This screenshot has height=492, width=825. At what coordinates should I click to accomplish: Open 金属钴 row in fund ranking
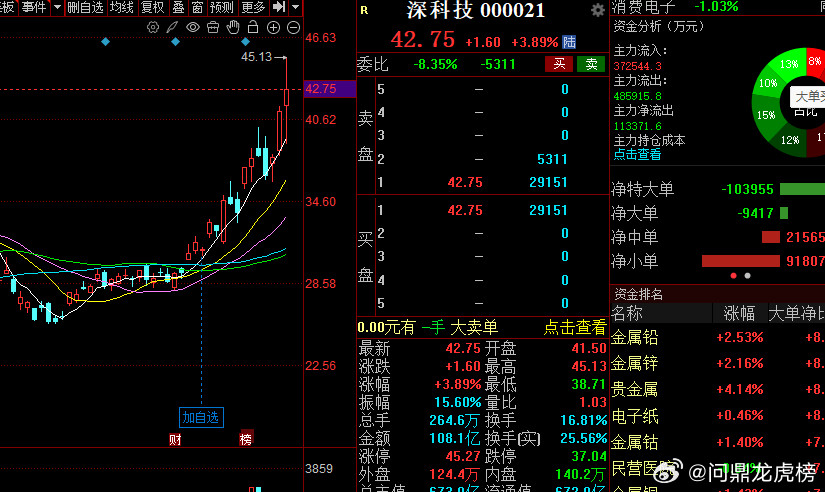pos(718,442)
